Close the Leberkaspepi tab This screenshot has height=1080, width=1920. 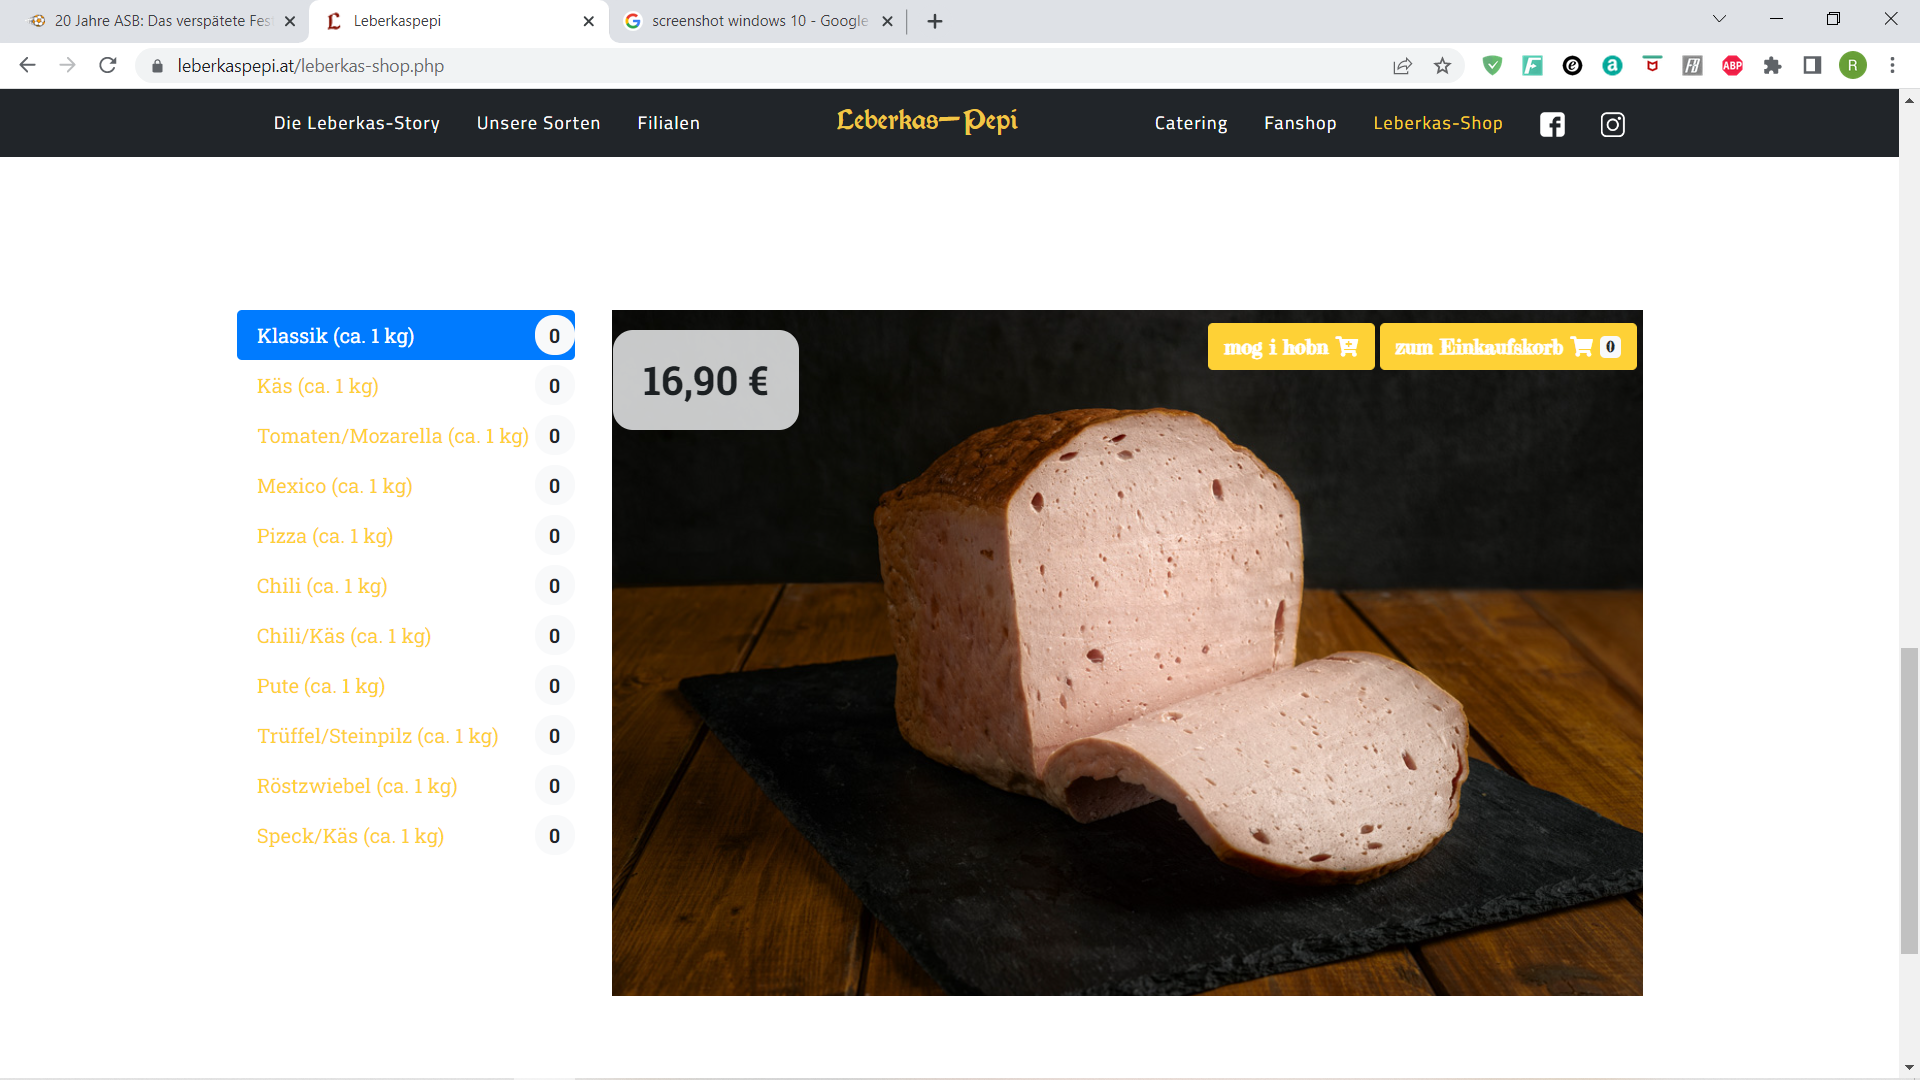click(x=588, y=21)
